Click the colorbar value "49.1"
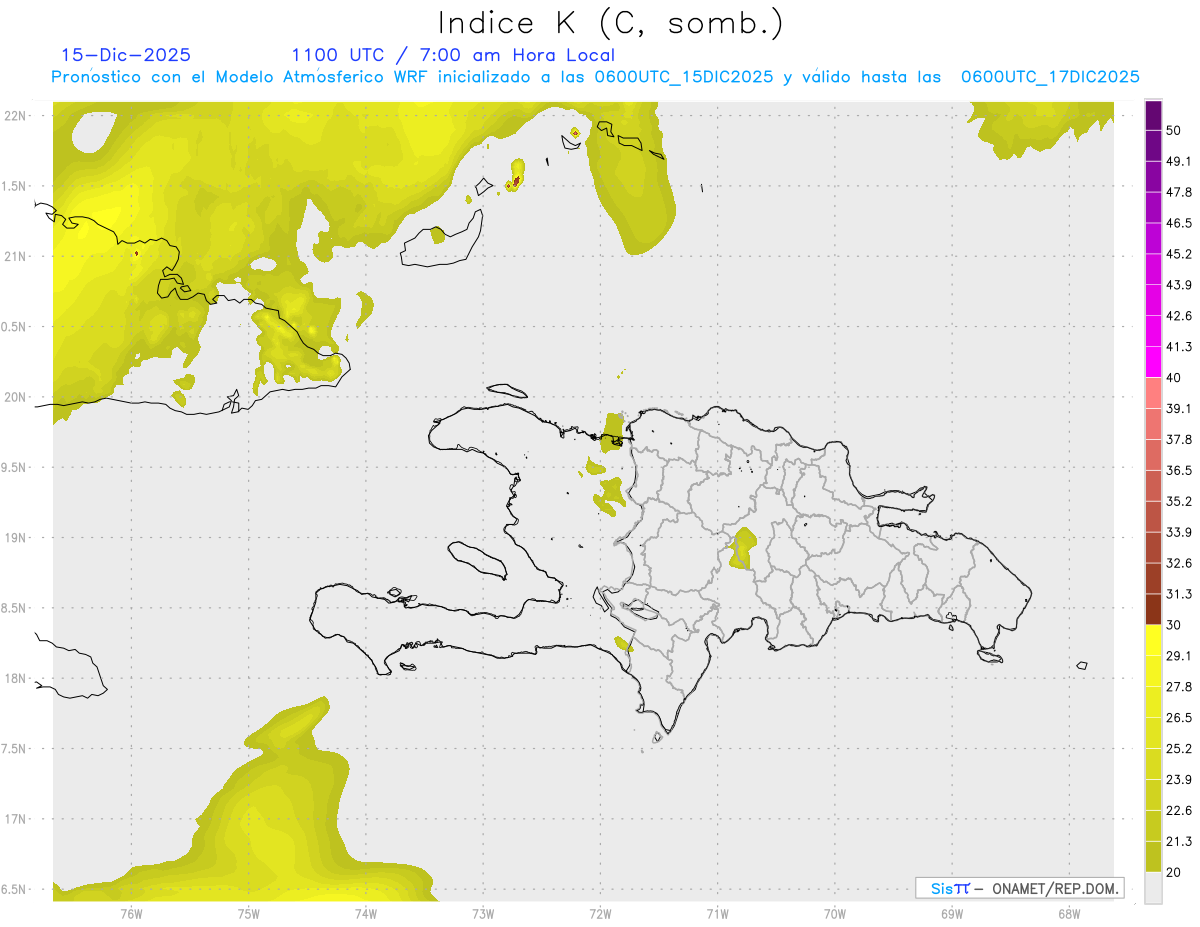 tap(1179, 161)
